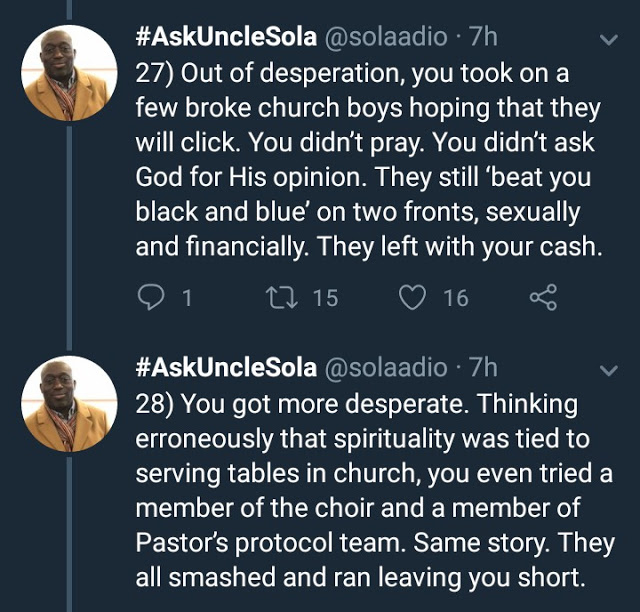Reply to tweet 27 via speech bubble icon
This screenshot has height=612, width=640.
(149, 296)
